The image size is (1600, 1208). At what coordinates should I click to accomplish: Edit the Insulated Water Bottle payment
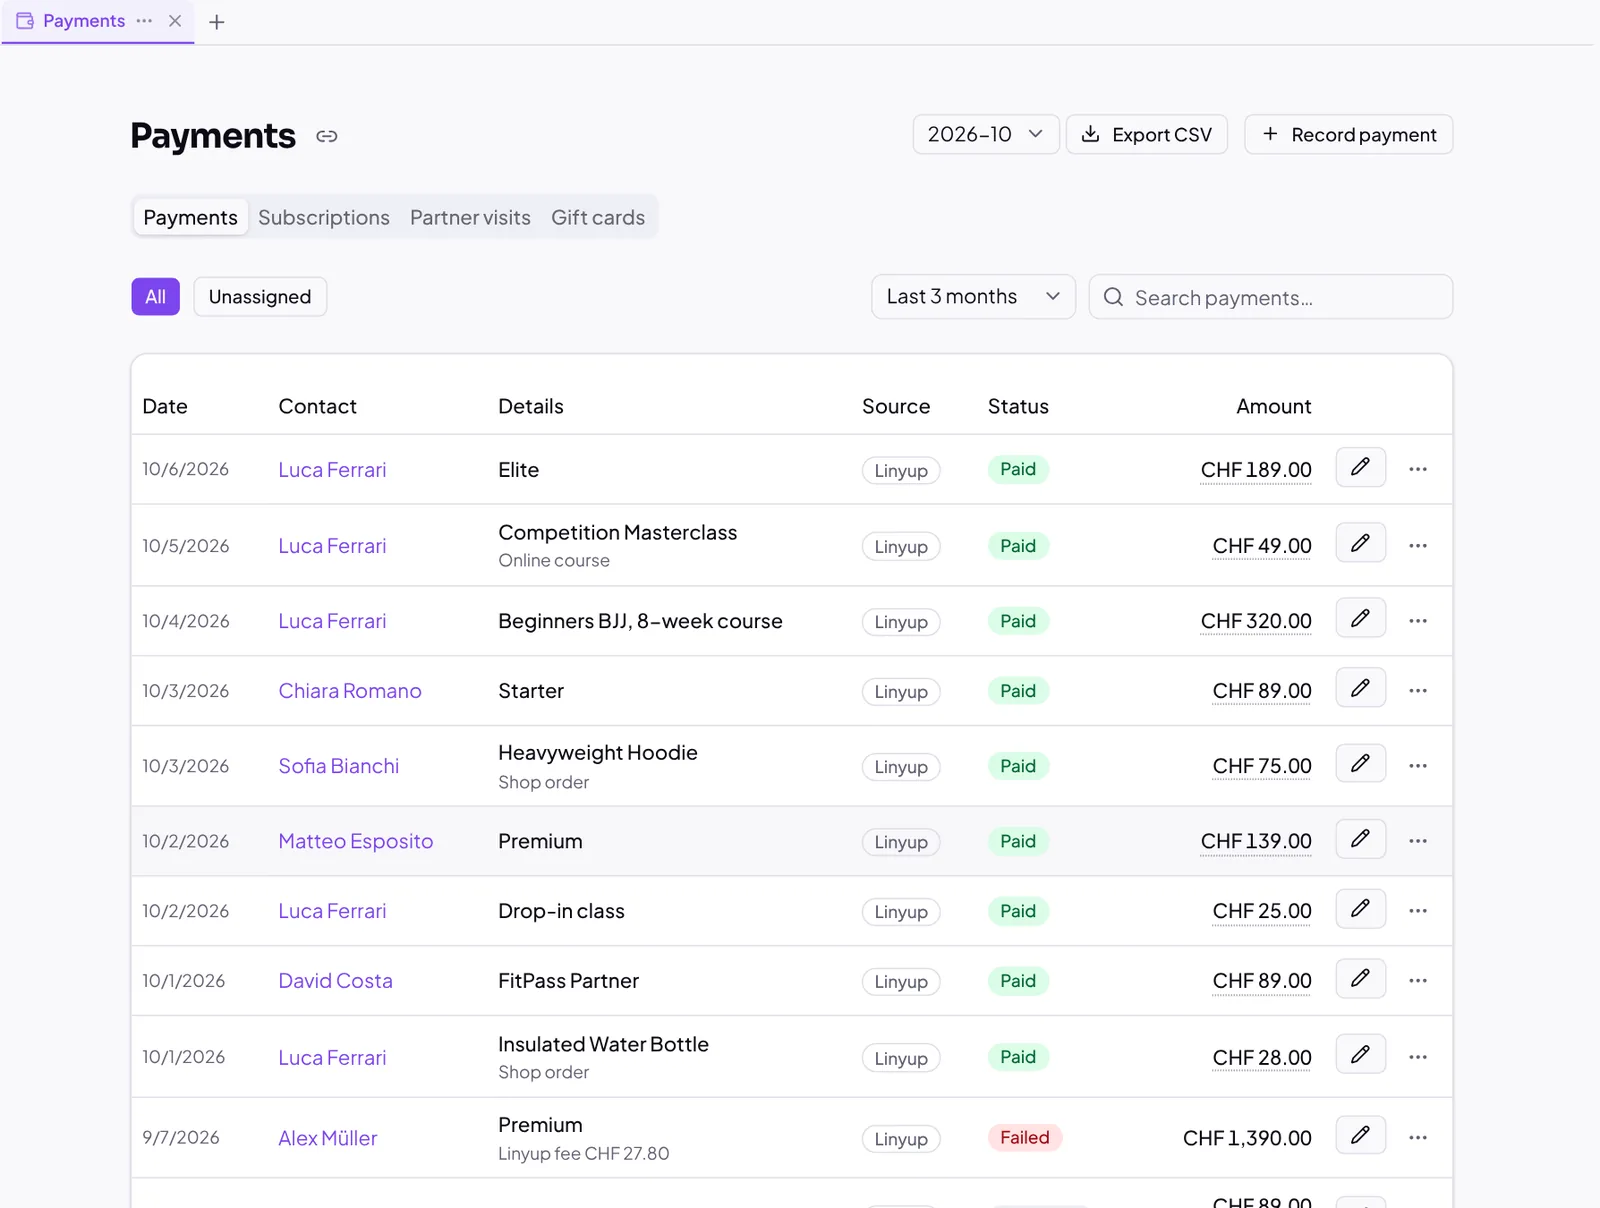[x=1360, y=1055]
